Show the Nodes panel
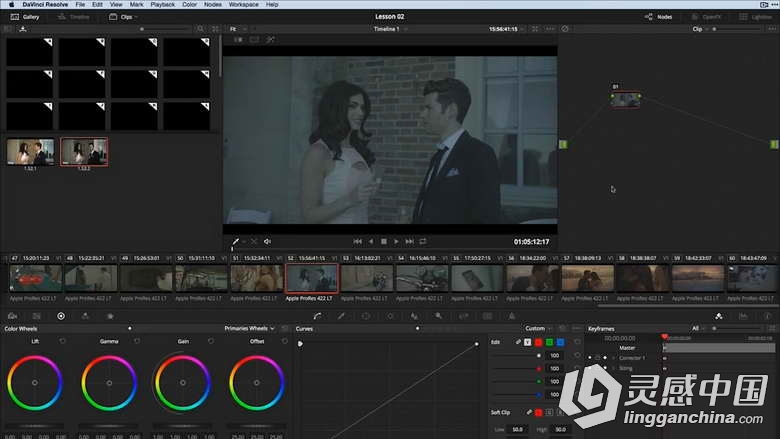 tap(658, 17)
